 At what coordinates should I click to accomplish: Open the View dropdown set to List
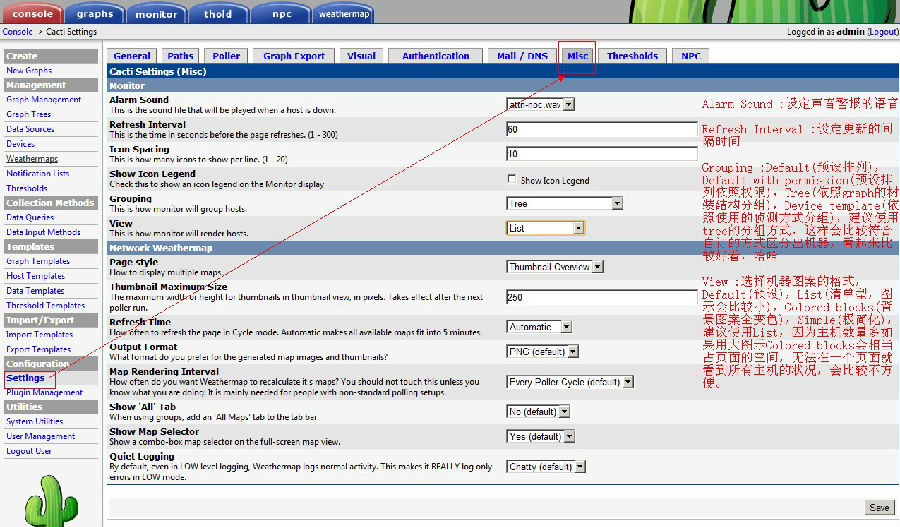click(x=545, y=228)
